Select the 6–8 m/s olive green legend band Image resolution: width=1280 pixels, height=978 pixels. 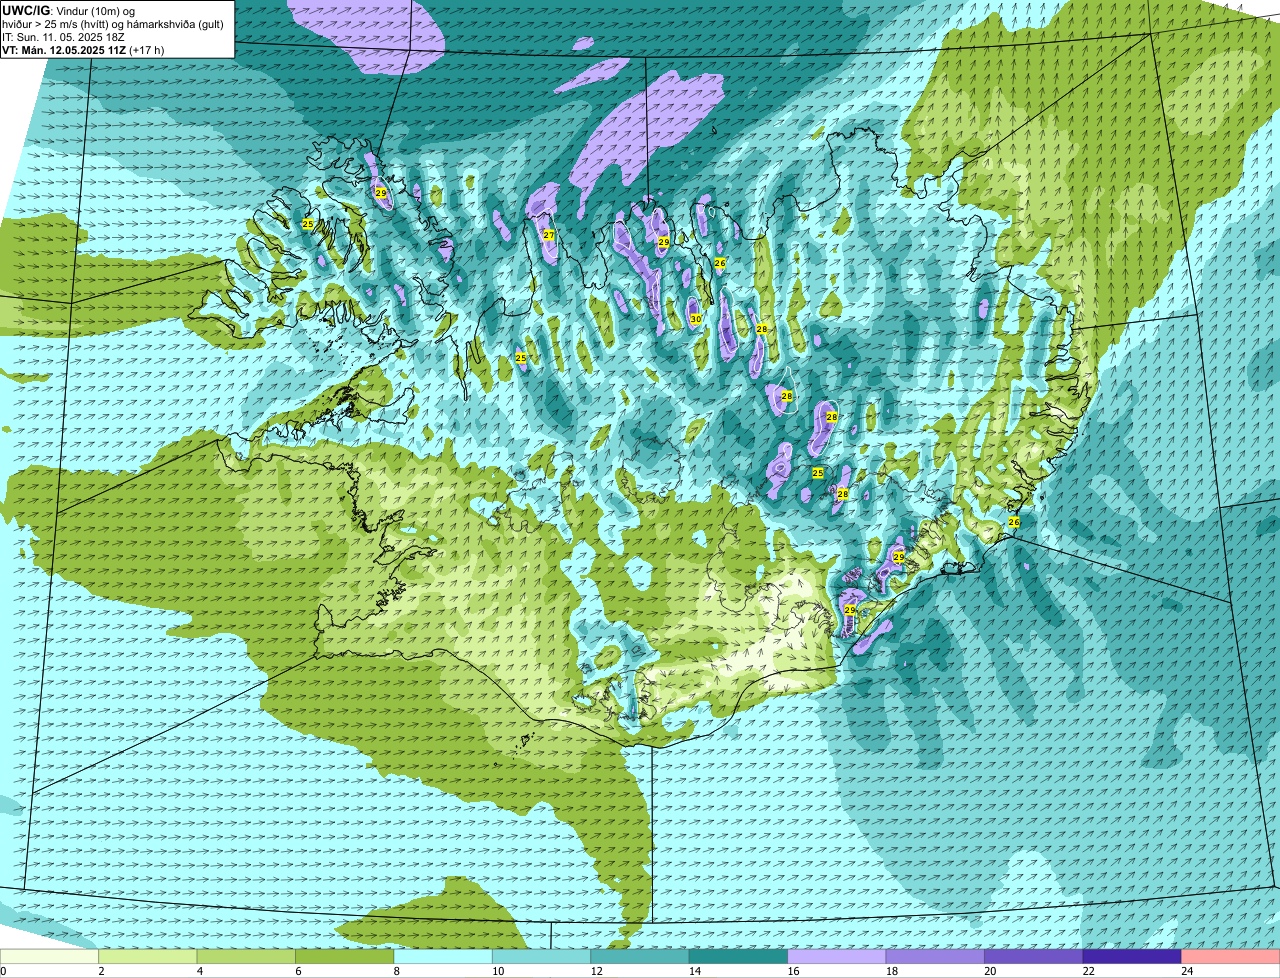click(345, 956)
